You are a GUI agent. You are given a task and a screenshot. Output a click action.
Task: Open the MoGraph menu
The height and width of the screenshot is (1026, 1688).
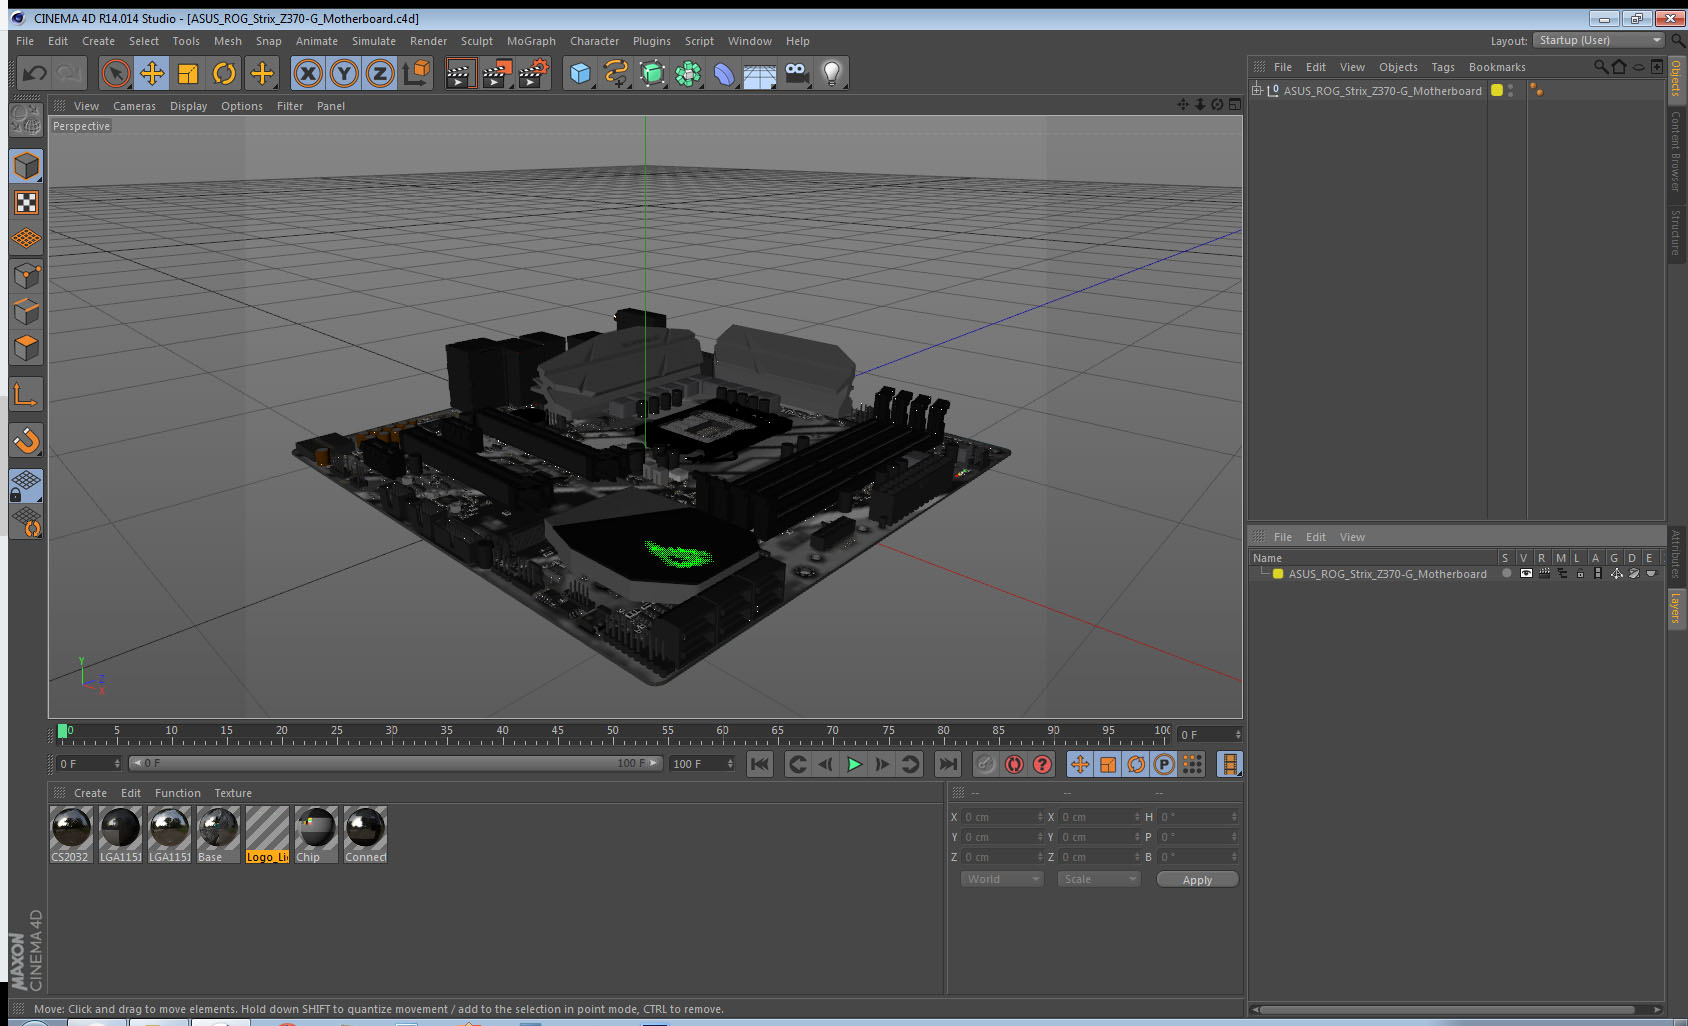[531, 41]
